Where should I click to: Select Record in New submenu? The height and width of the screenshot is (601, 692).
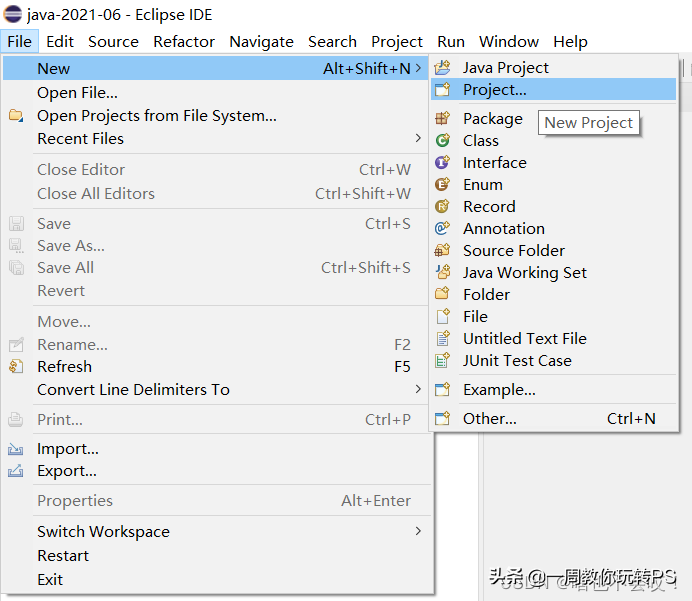[x=553, y=207]
